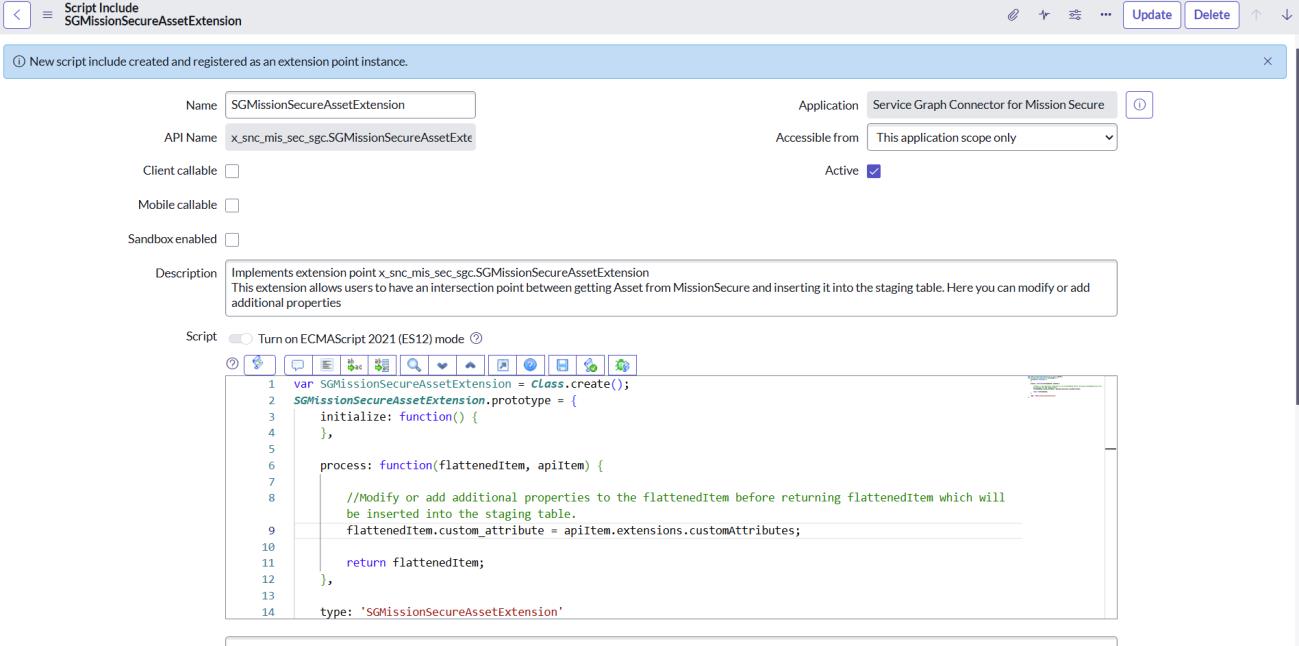
Task: Open the form context menu hamburger
Action: 47,15
